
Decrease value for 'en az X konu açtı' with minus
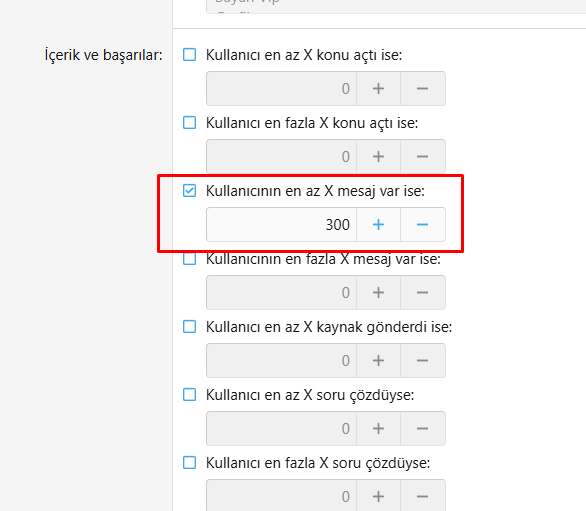[x=423, y=89]
